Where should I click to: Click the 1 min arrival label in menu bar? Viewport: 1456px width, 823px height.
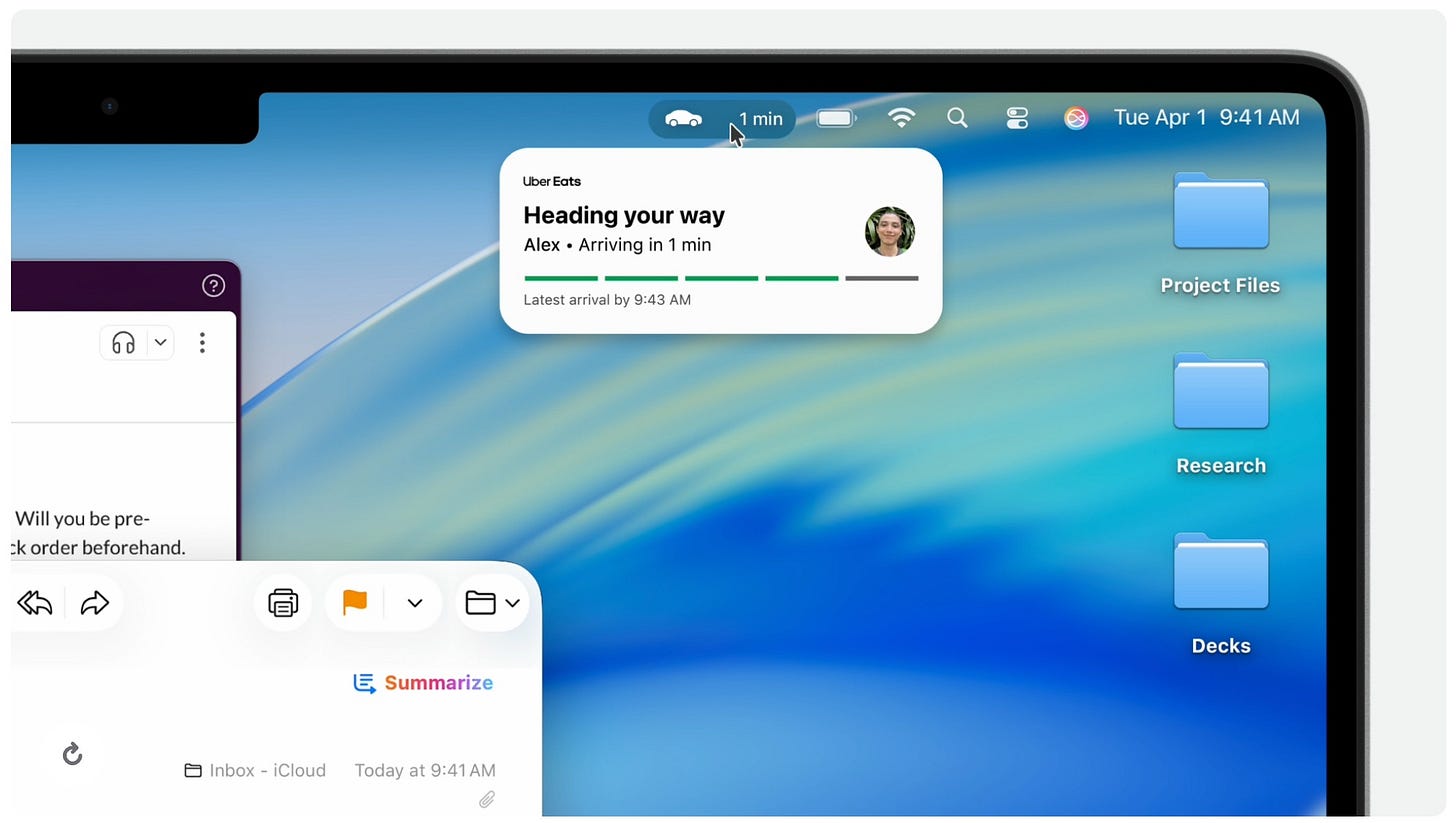click(x=761, y=119)
